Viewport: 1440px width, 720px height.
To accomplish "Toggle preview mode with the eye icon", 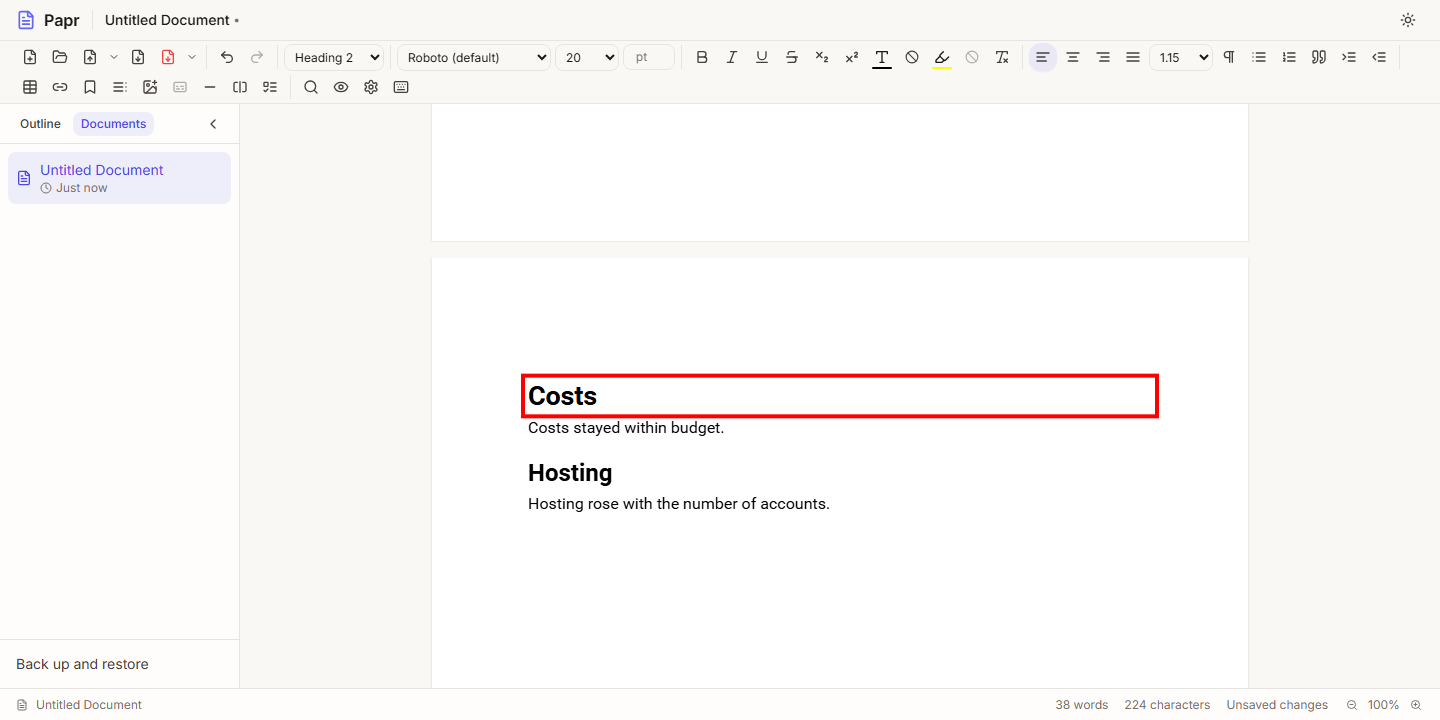I will click(x=341, y=87).
